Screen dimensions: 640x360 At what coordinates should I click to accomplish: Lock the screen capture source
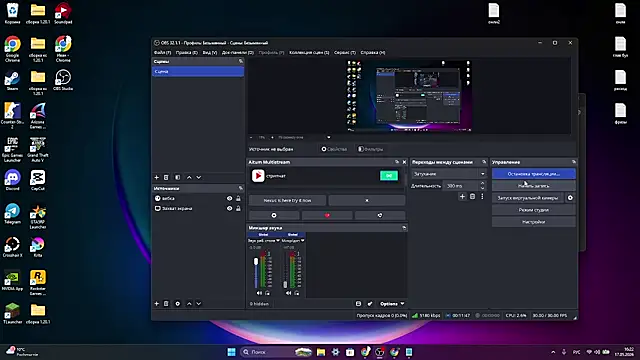238,209
